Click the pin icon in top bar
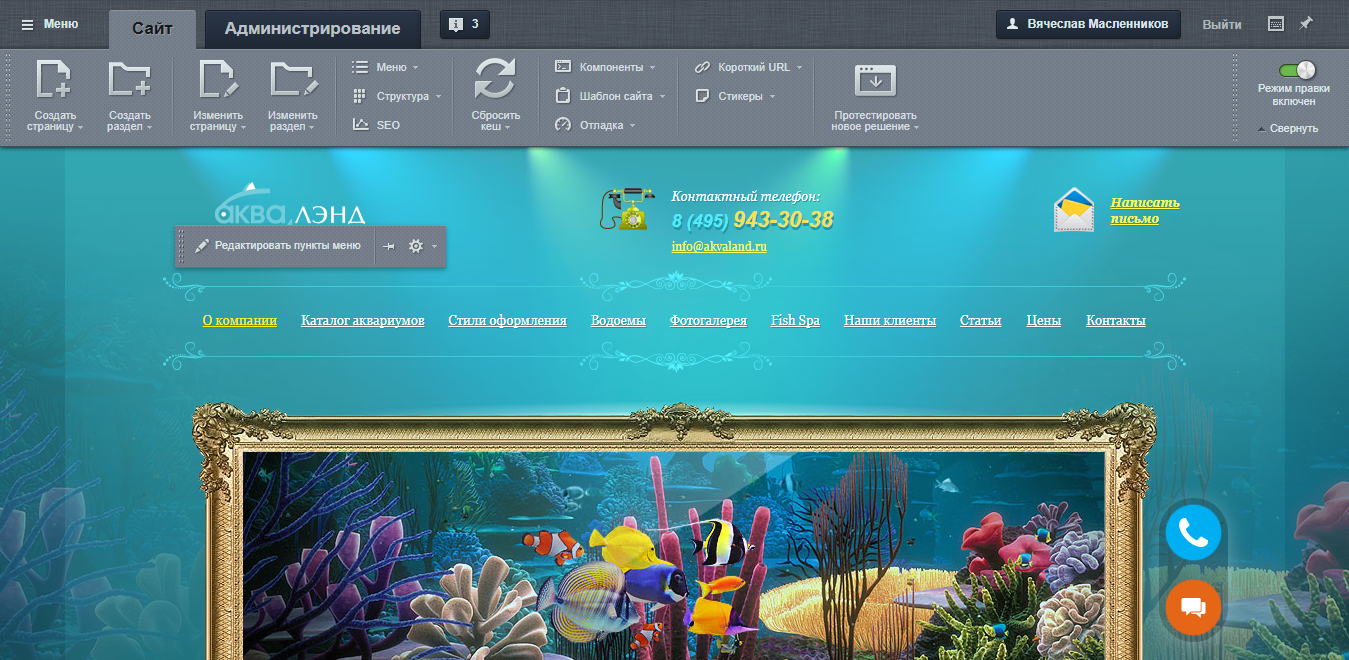Image resolution: width=1349 pixels, height=660 pixels. click(1306, 23)
